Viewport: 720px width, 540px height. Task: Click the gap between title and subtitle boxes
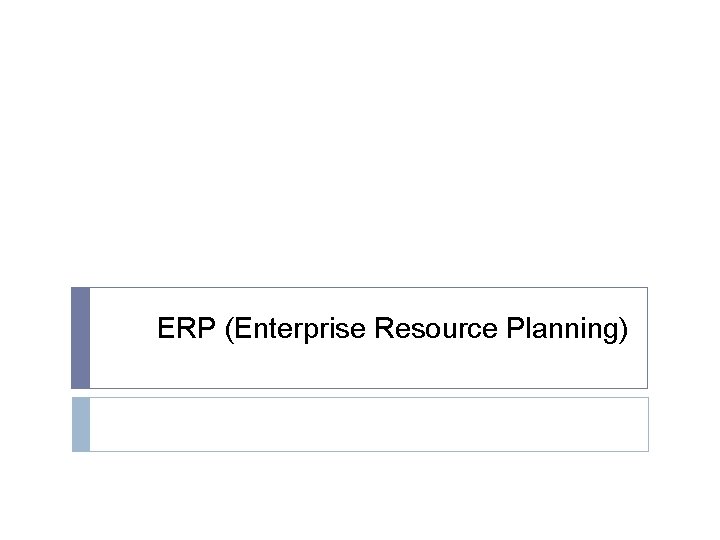point(360,393)
